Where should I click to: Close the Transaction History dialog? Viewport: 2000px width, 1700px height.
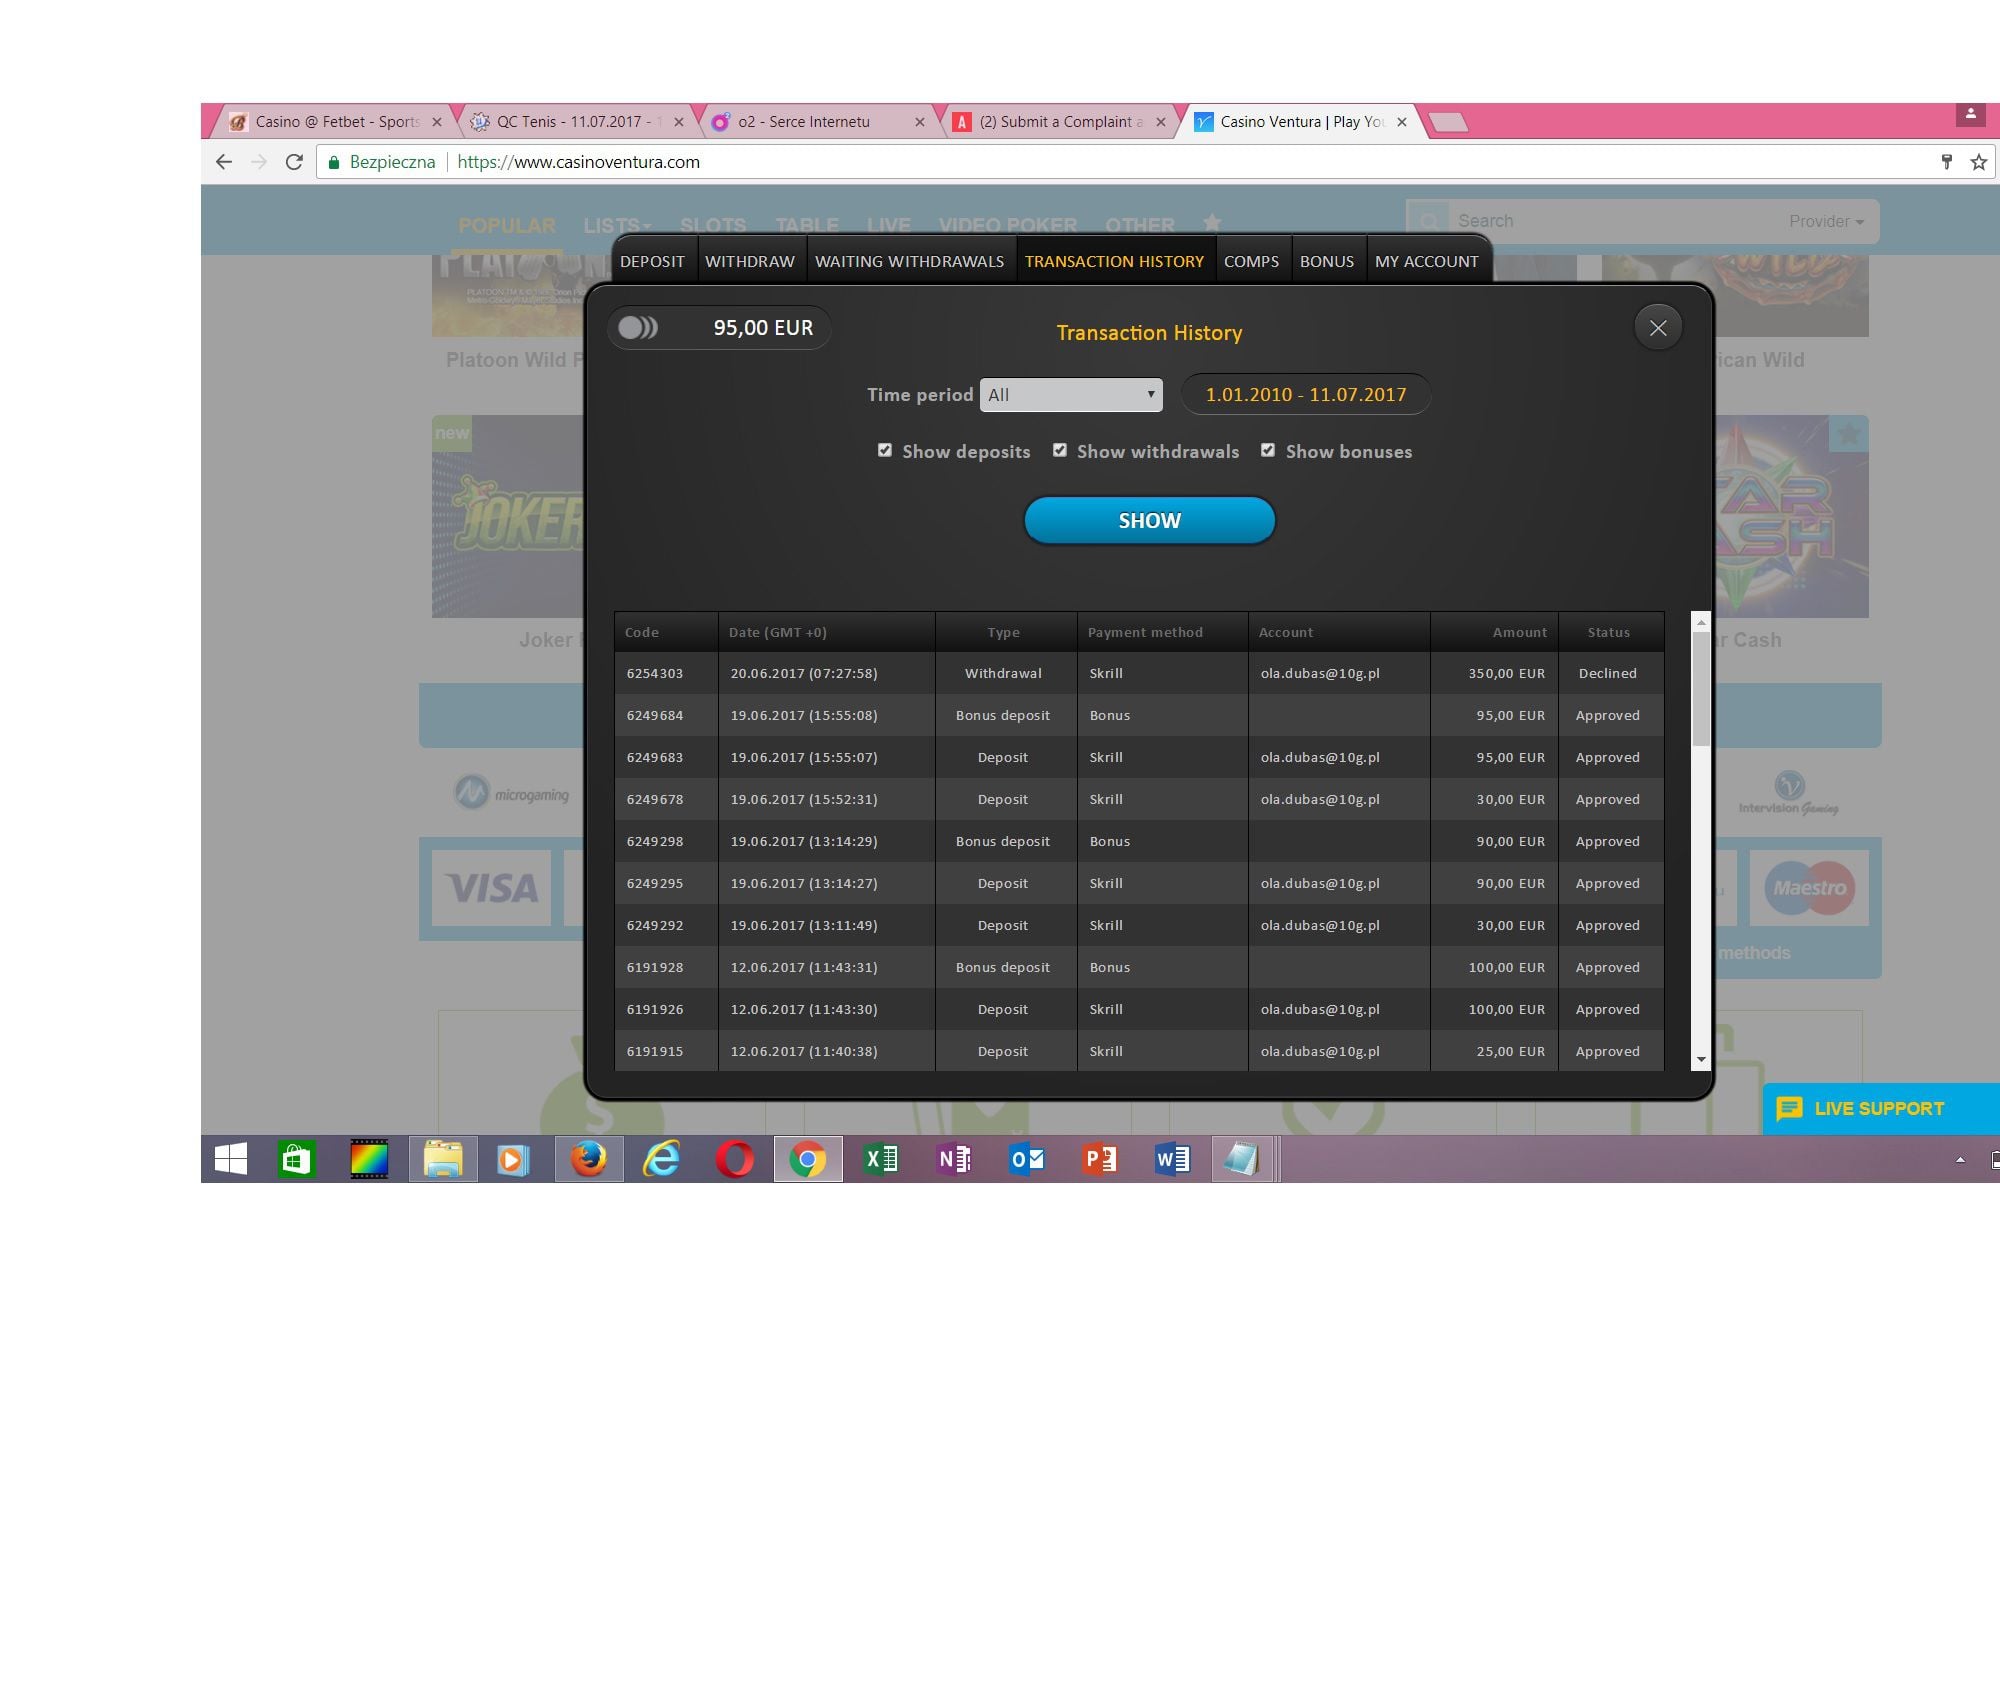pos(1658,328)
